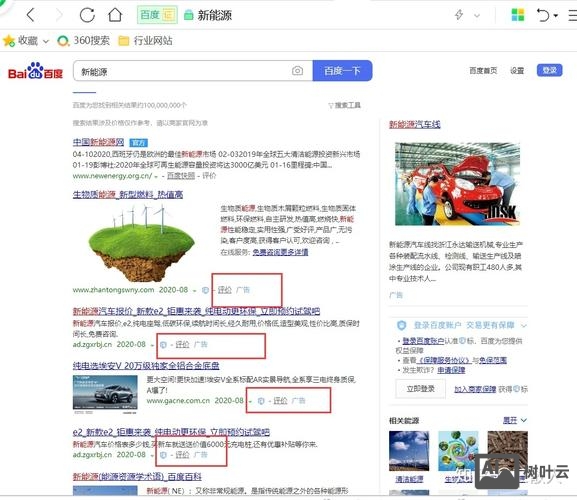The image size is (577, 500).
Task: Click the blue 登录 button
Action: point(549,70)
